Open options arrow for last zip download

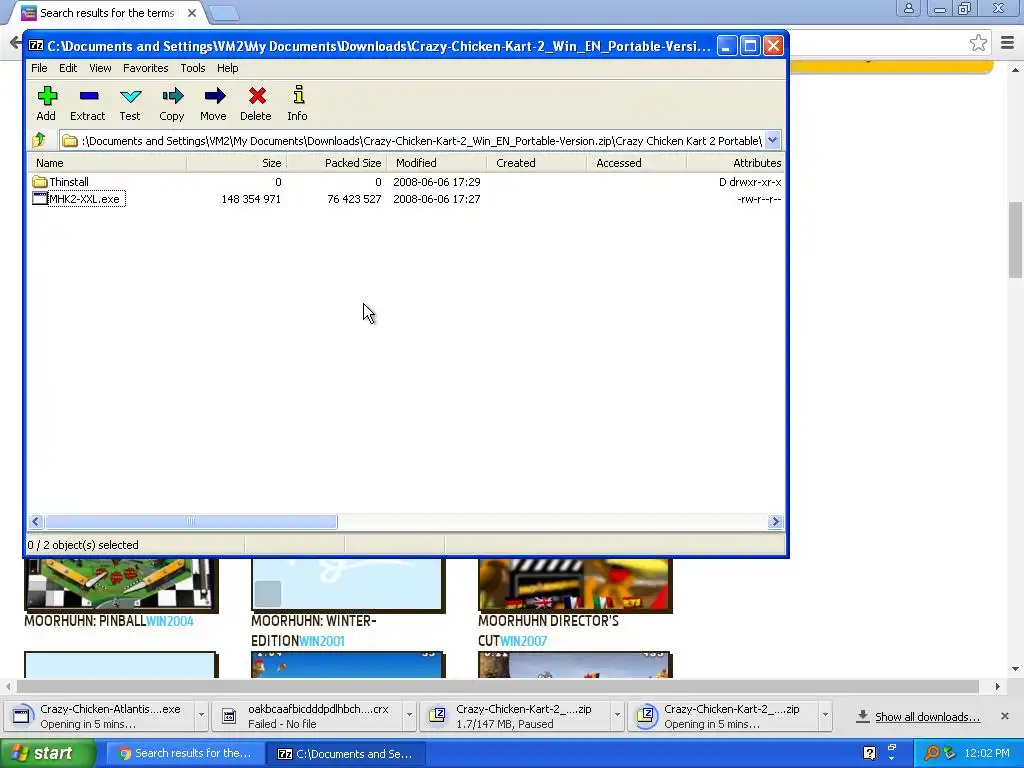pos(825,715)
